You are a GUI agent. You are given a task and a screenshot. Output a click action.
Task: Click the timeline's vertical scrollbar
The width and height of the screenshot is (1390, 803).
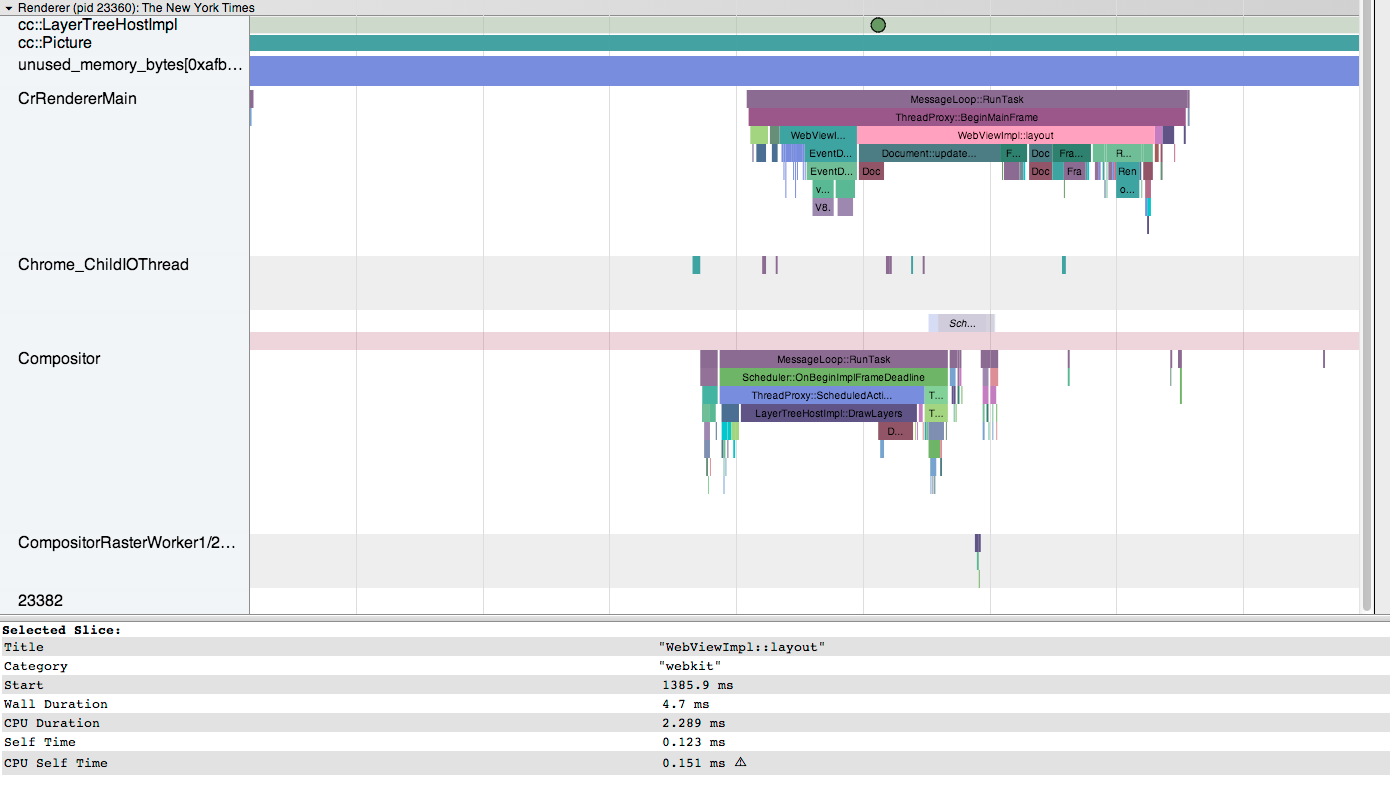pyautogui.click(x=1366, y=300)
